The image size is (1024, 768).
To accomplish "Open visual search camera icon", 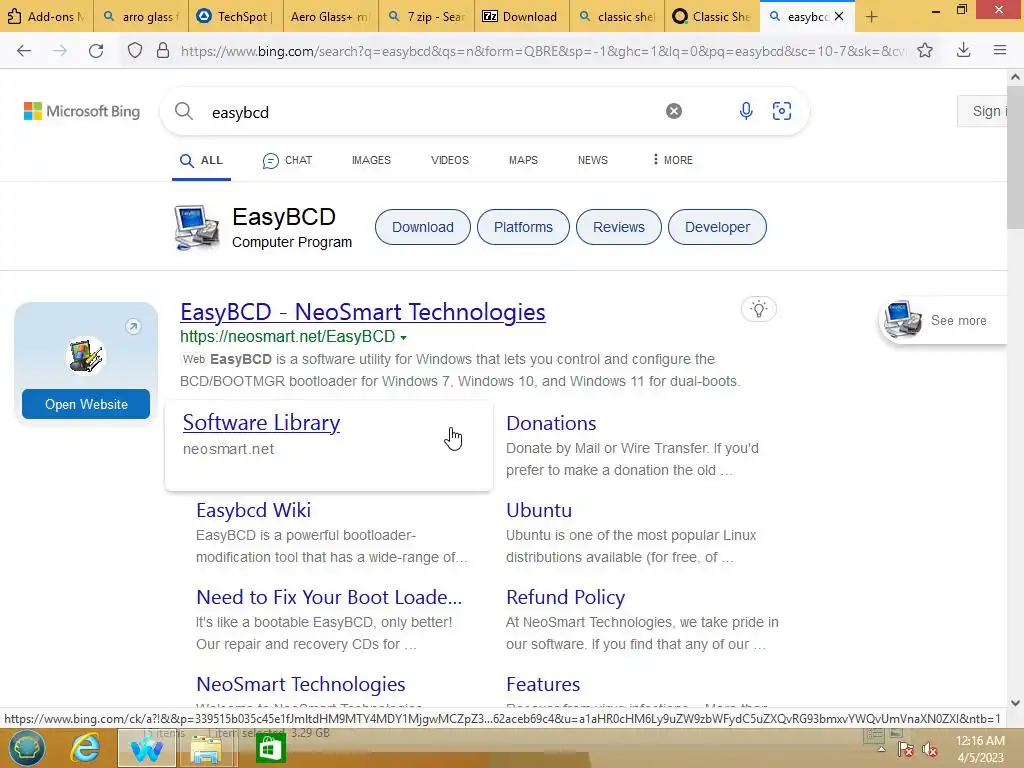I will [782, 111].
